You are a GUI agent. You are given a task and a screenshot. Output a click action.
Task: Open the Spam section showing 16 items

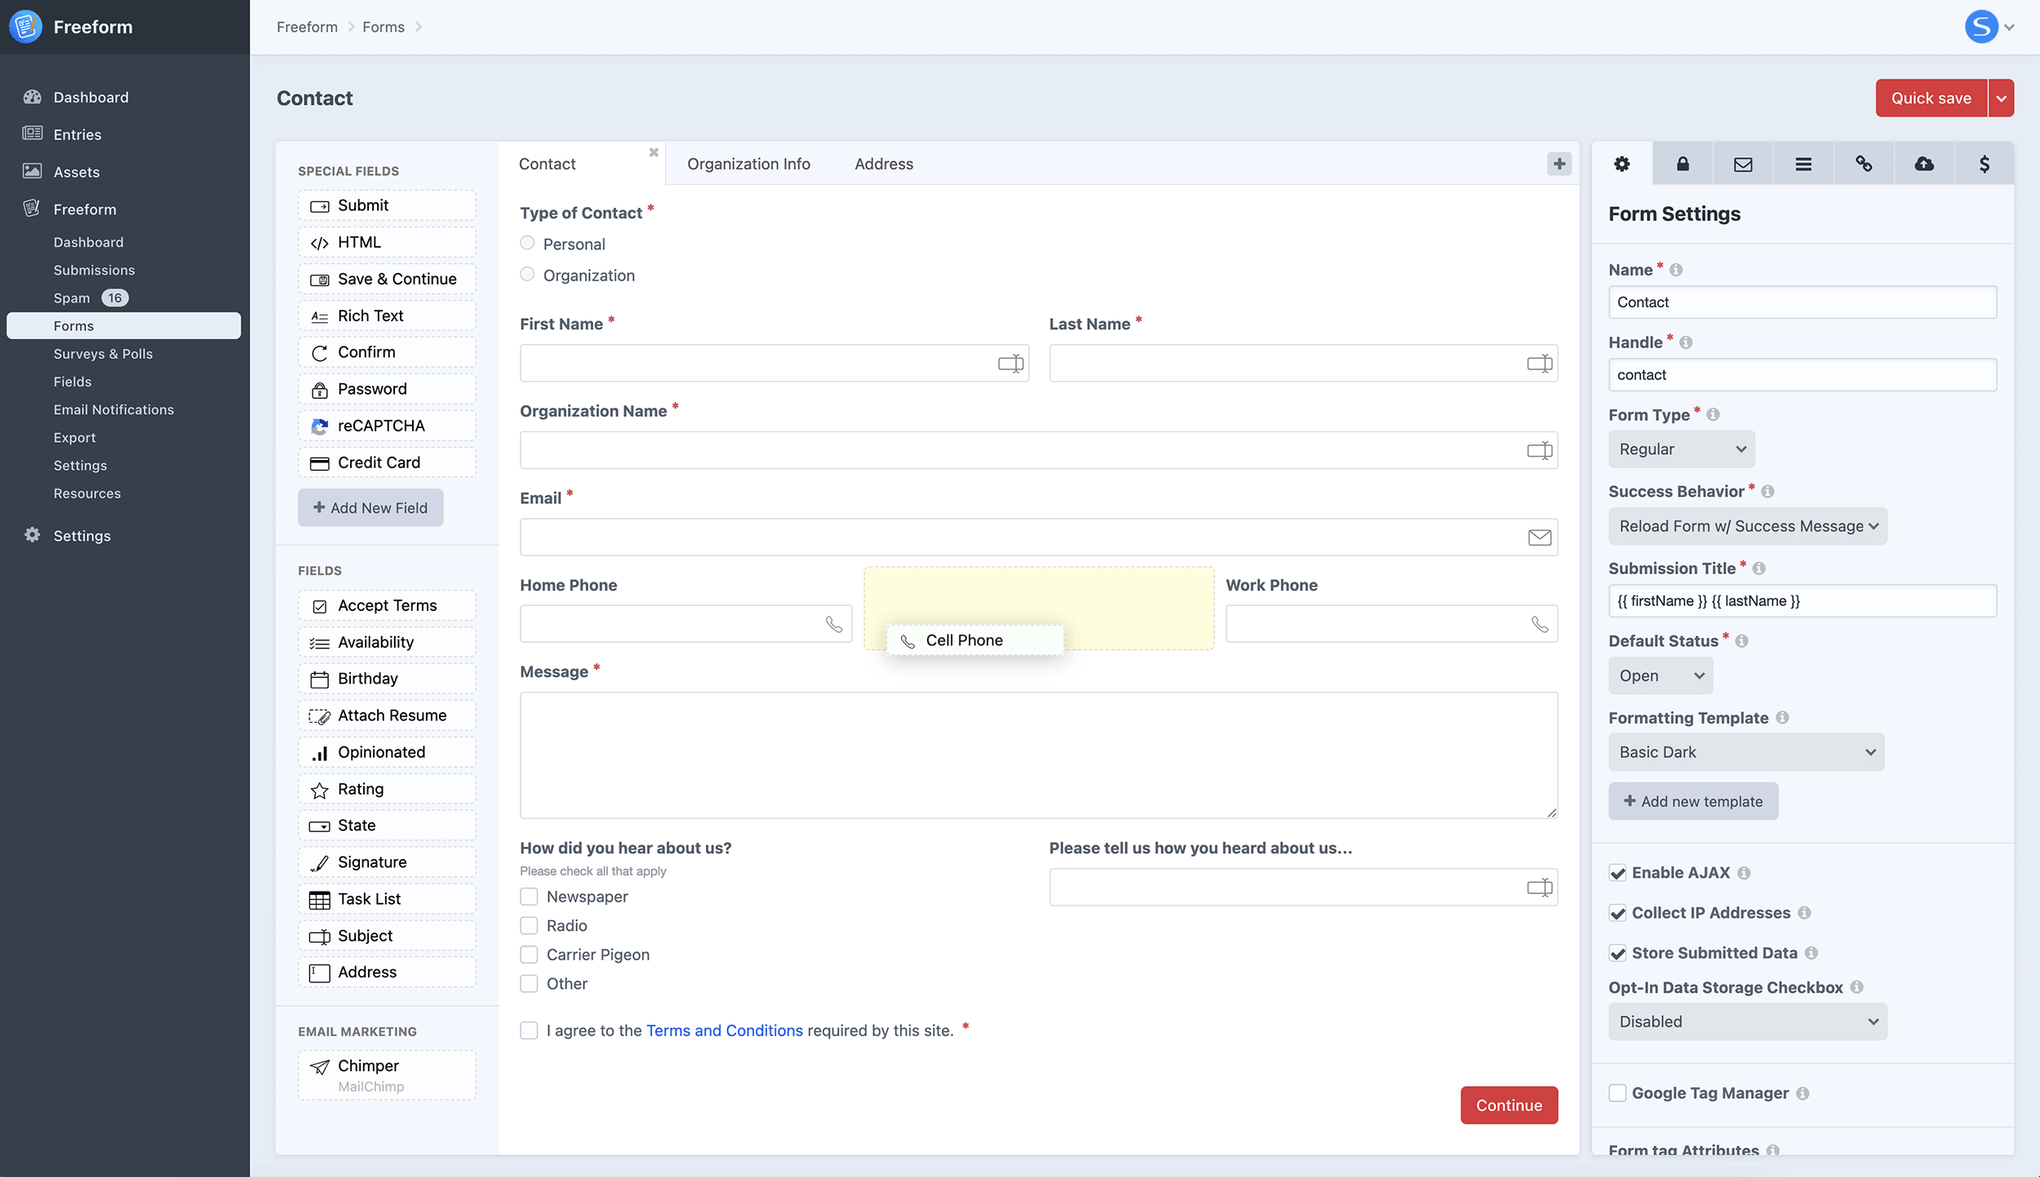click(71, 297)
